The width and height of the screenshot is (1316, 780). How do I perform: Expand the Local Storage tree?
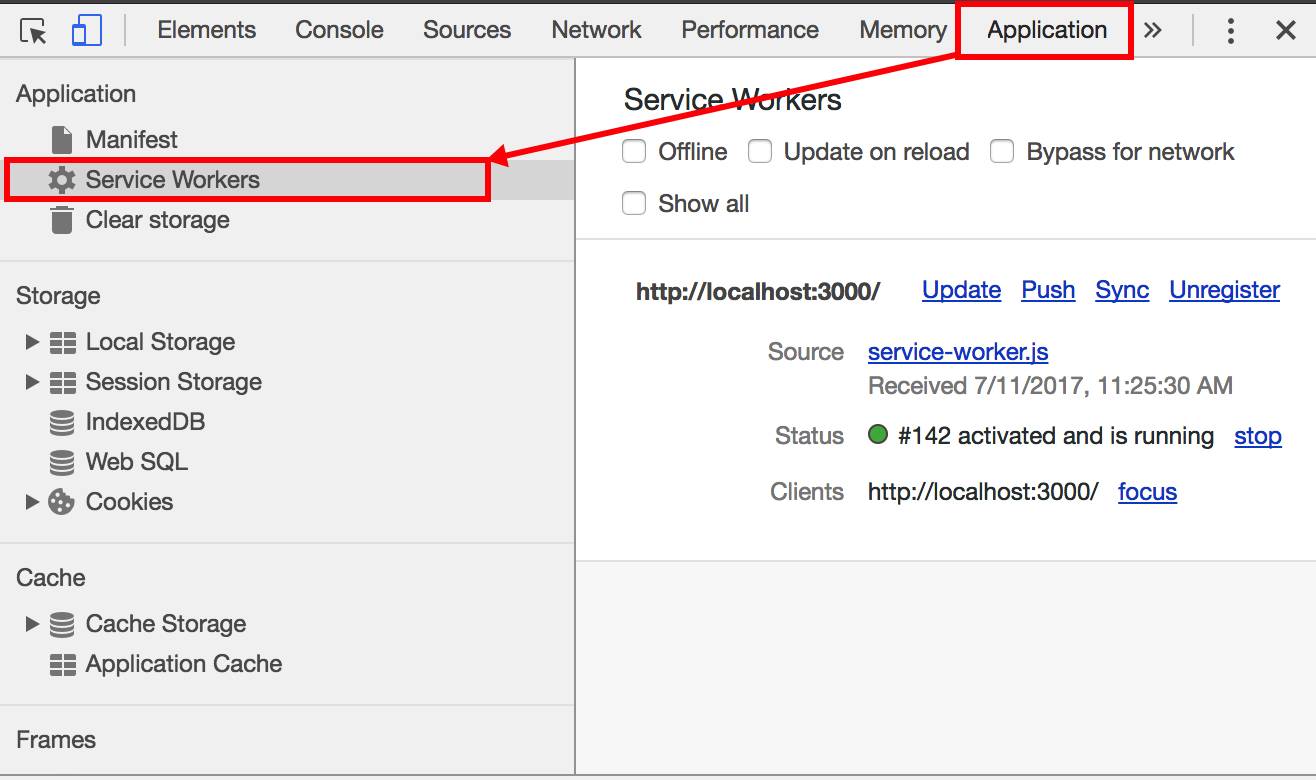32,342
